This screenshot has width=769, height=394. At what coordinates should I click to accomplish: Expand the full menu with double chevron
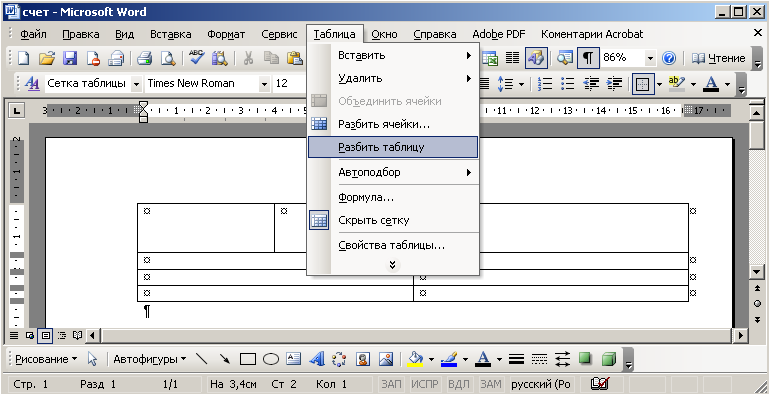pos(392,265)
